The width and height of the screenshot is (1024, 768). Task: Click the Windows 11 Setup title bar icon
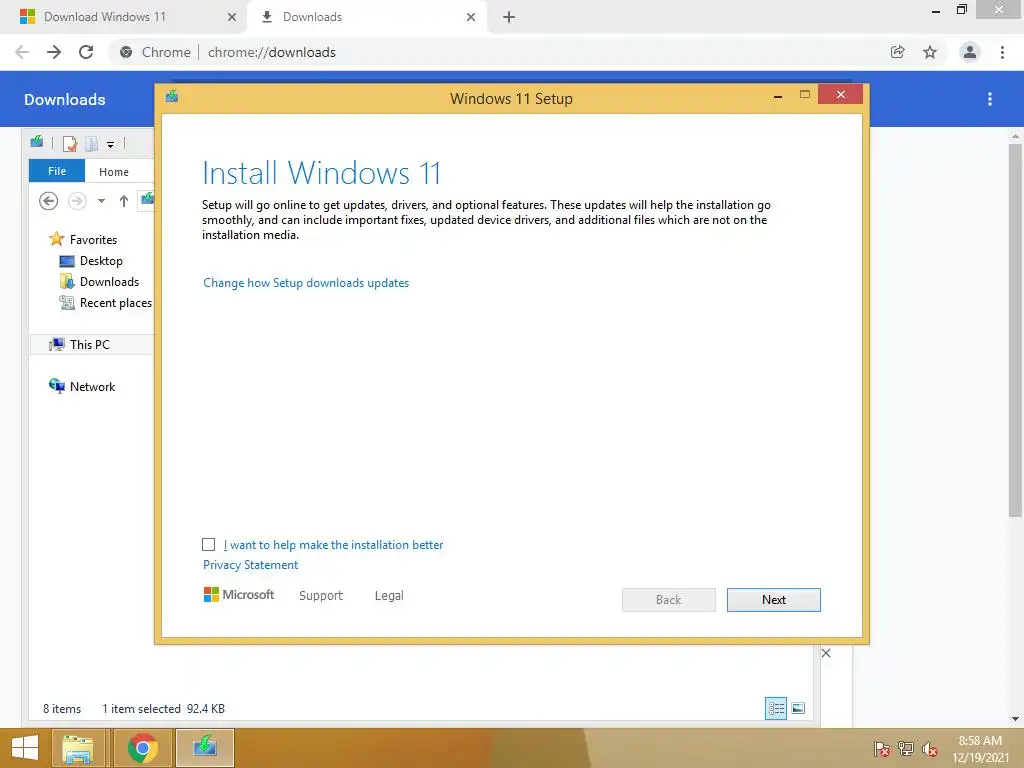coord(172,97)
